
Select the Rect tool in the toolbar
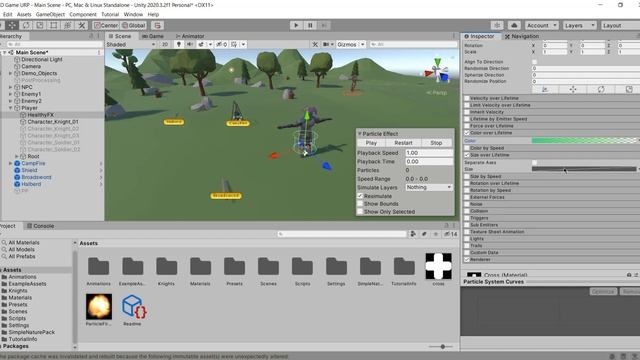53,25
